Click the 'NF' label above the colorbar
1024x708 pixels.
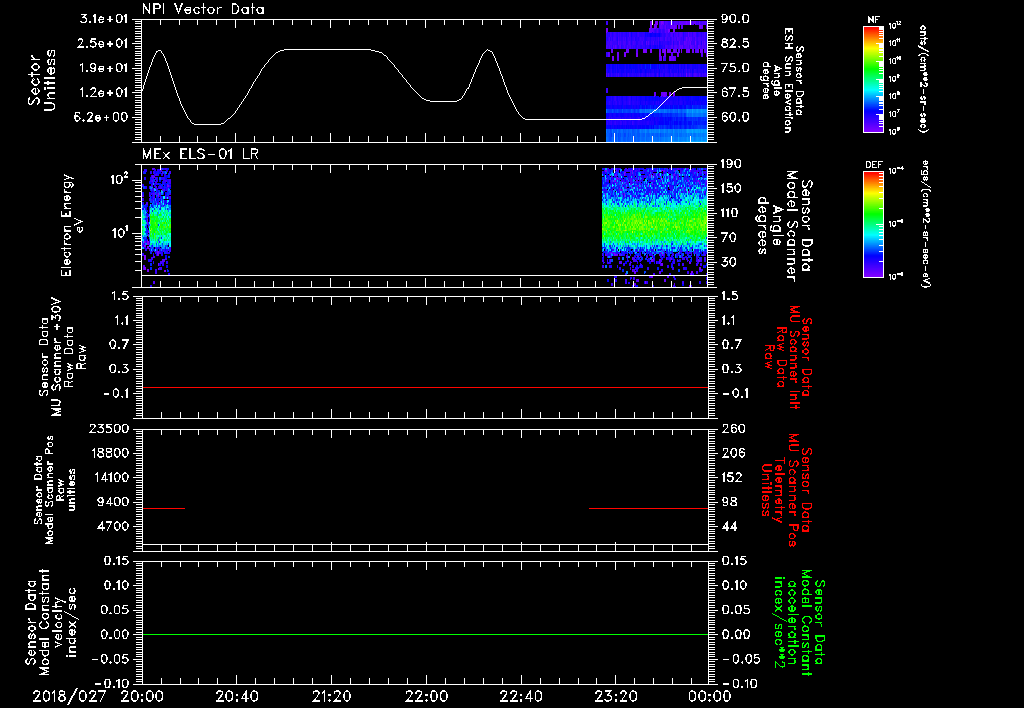[x=873, y=20]
